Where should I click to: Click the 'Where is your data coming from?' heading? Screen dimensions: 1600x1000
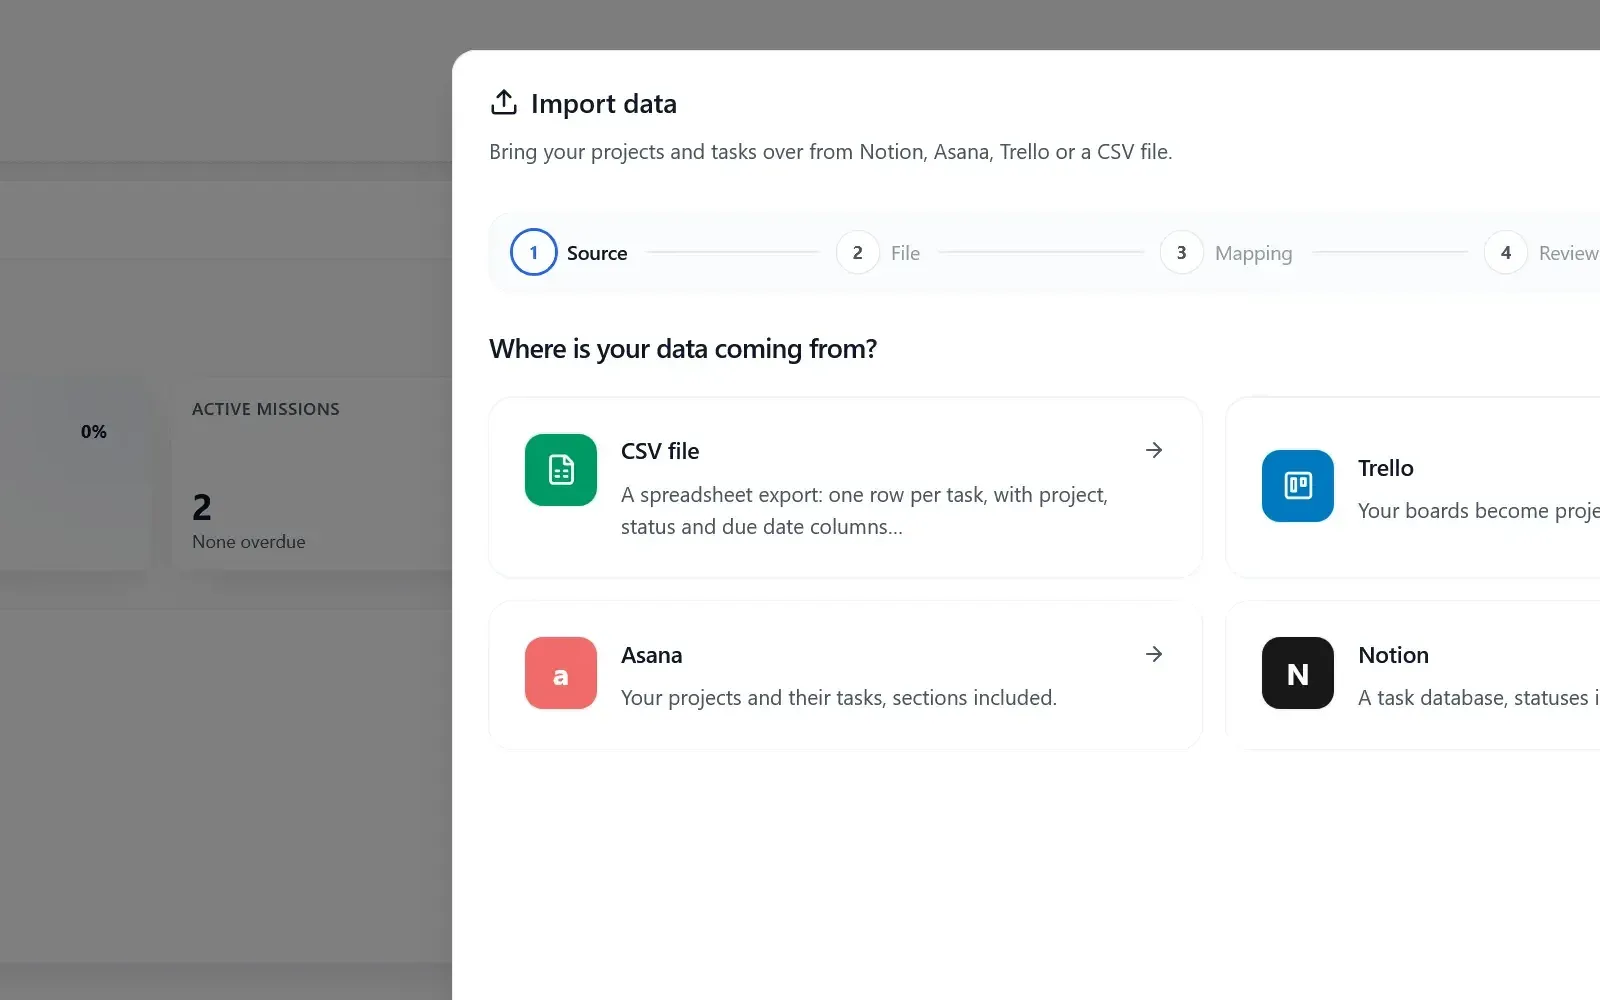[683, 349]
